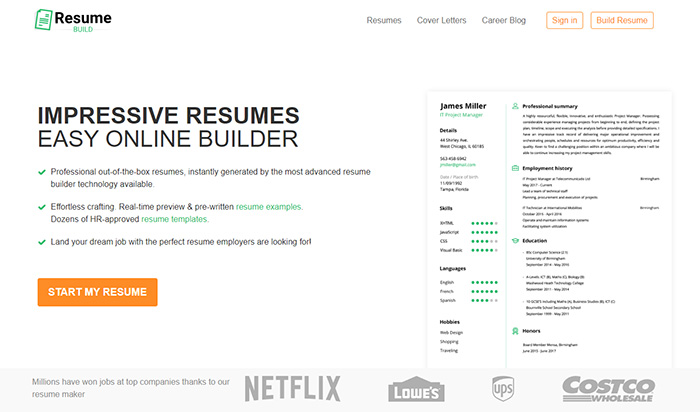The width and height of the screenshot is (700, 412).
Task: Click checkmark beside 'Land your dream job'
Action: click(41, 242)
